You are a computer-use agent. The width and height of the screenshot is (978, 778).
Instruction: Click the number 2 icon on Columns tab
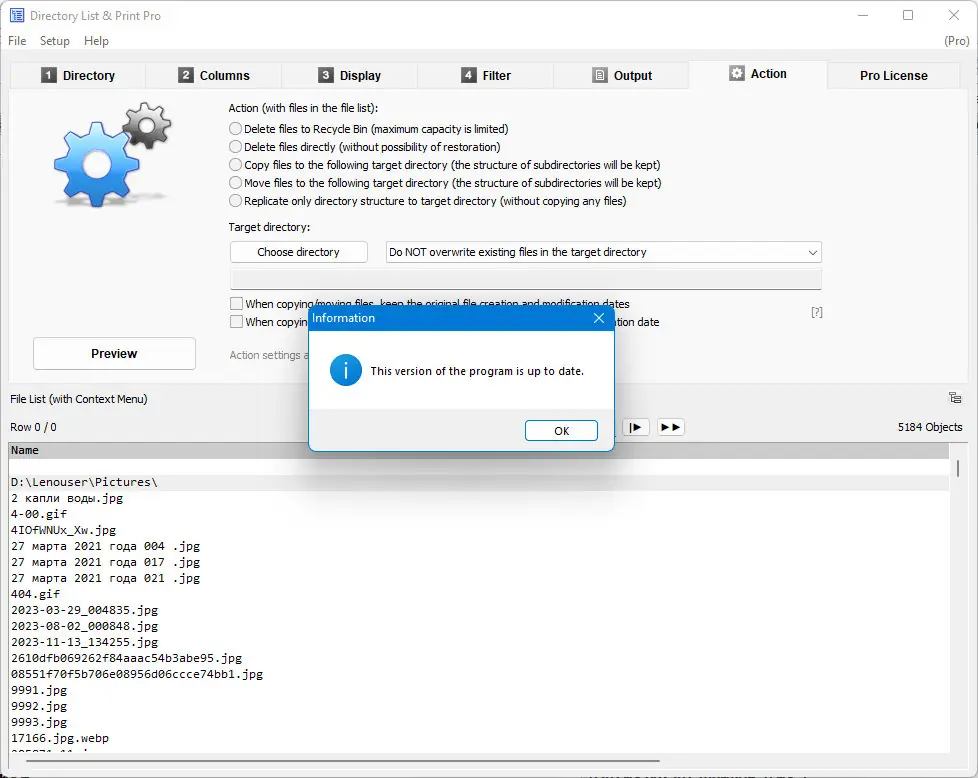(185, 75)
